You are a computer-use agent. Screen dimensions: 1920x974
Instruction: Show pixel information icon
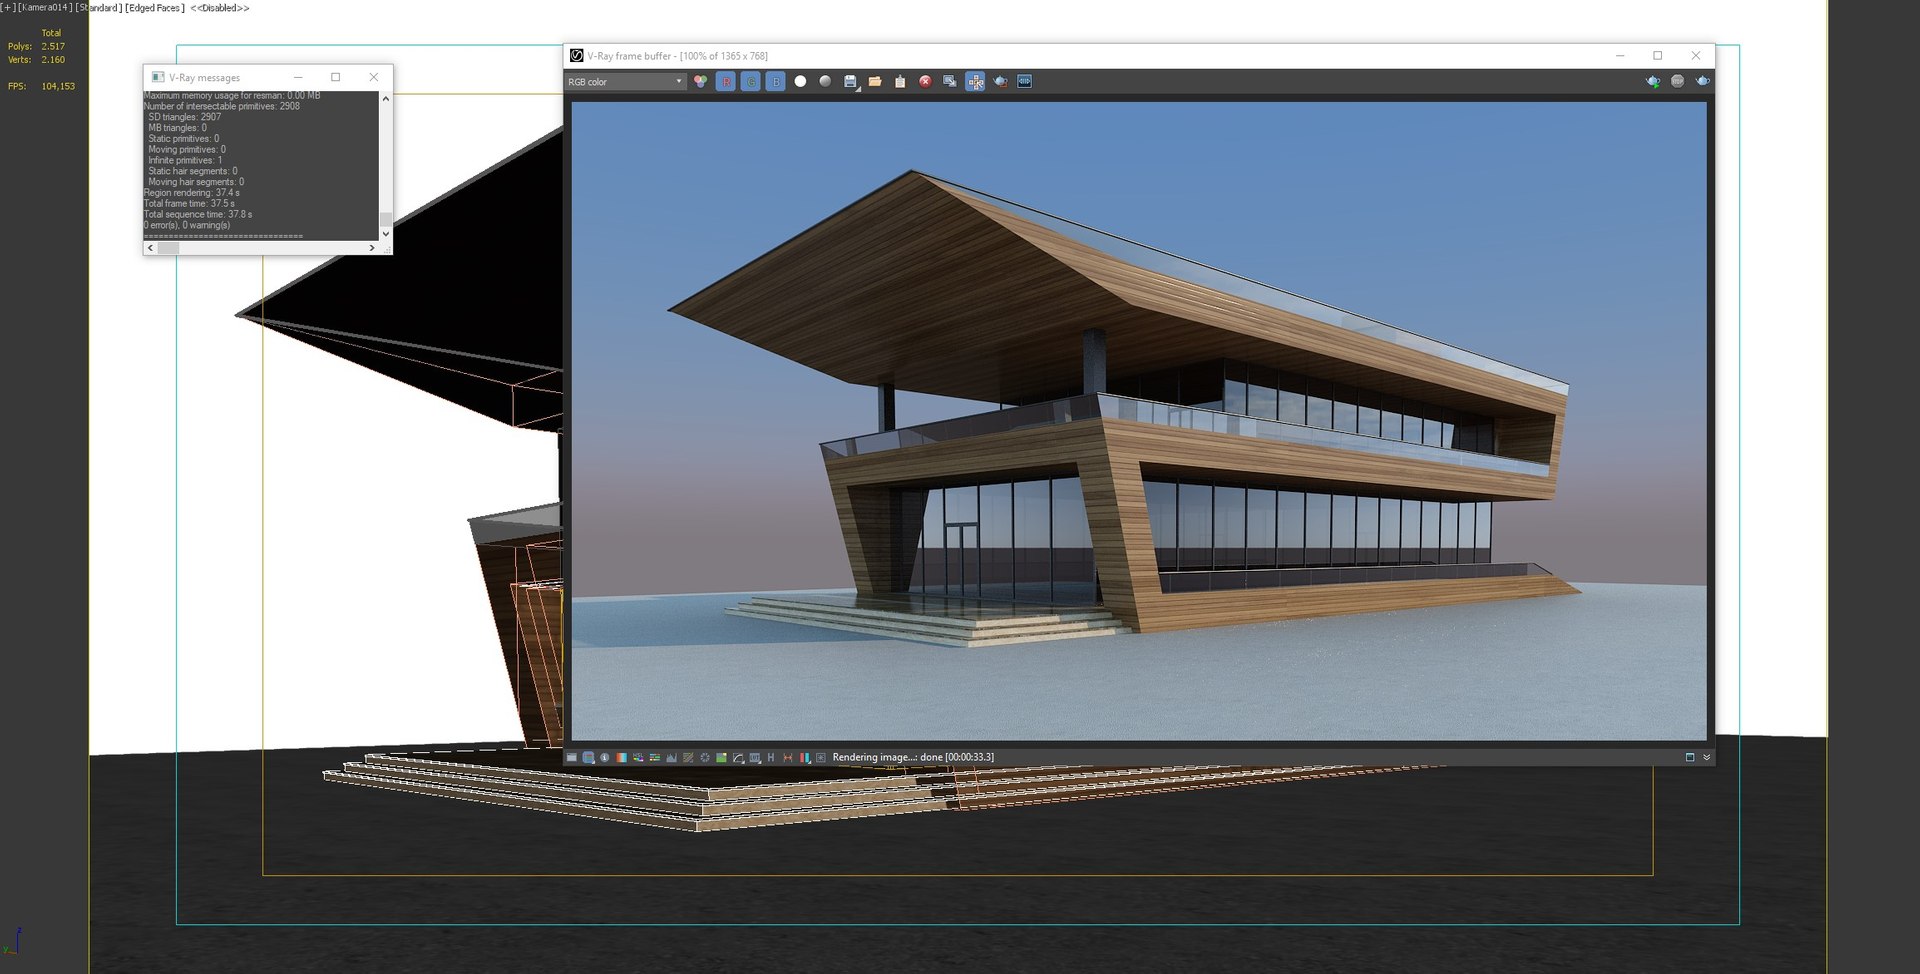604,758
